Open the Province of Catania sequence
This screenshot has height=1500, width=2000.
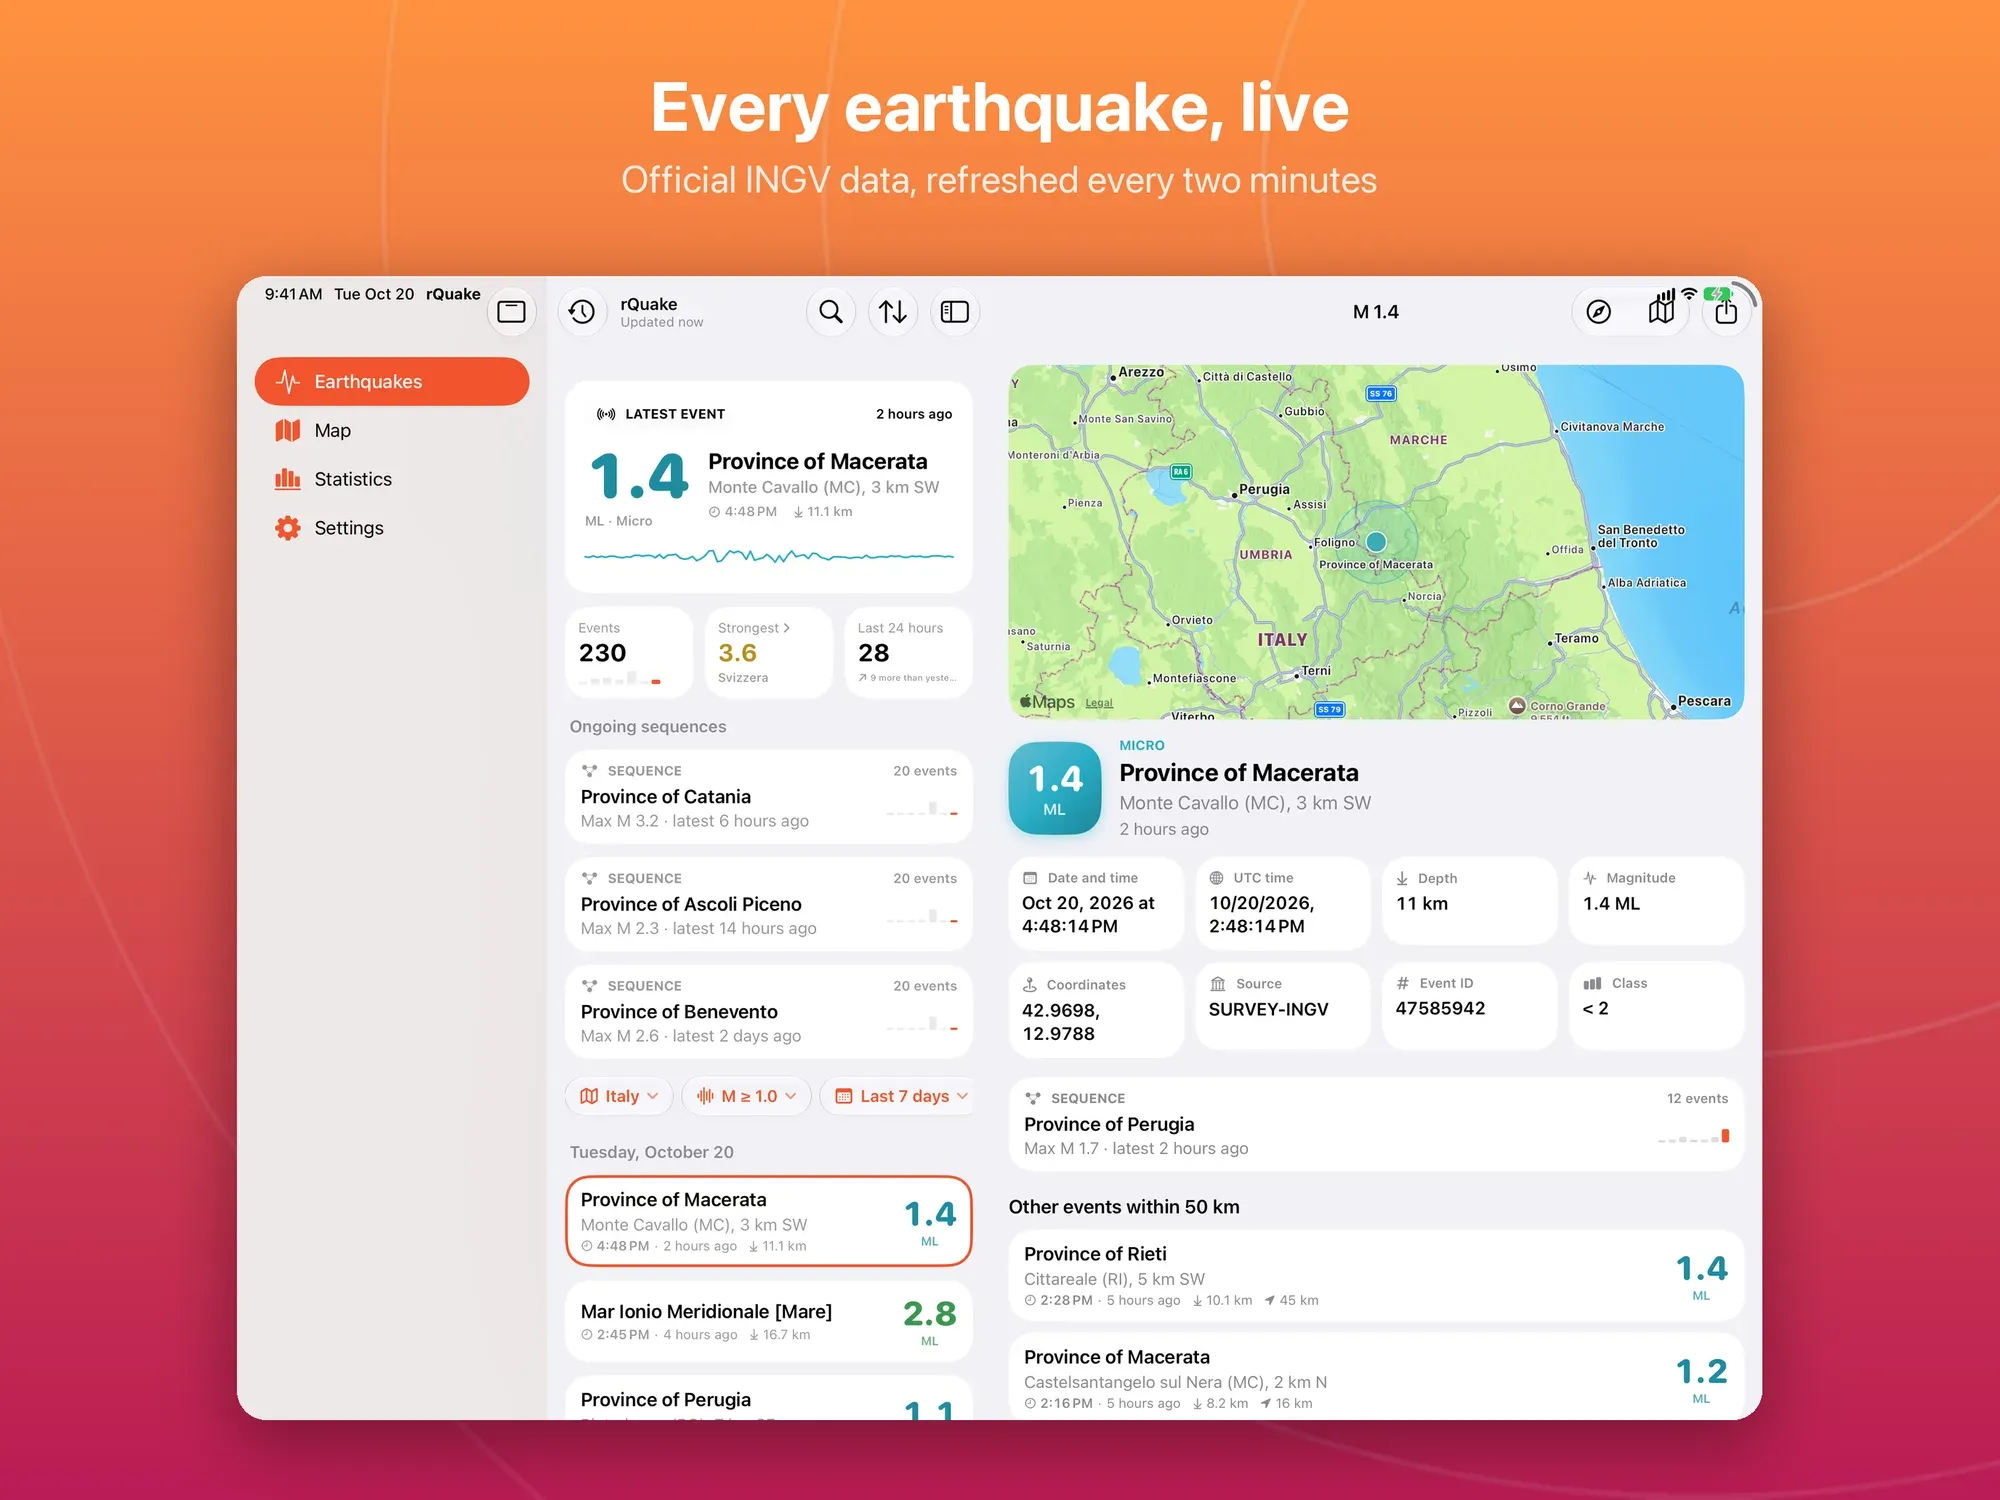[769, 797]
